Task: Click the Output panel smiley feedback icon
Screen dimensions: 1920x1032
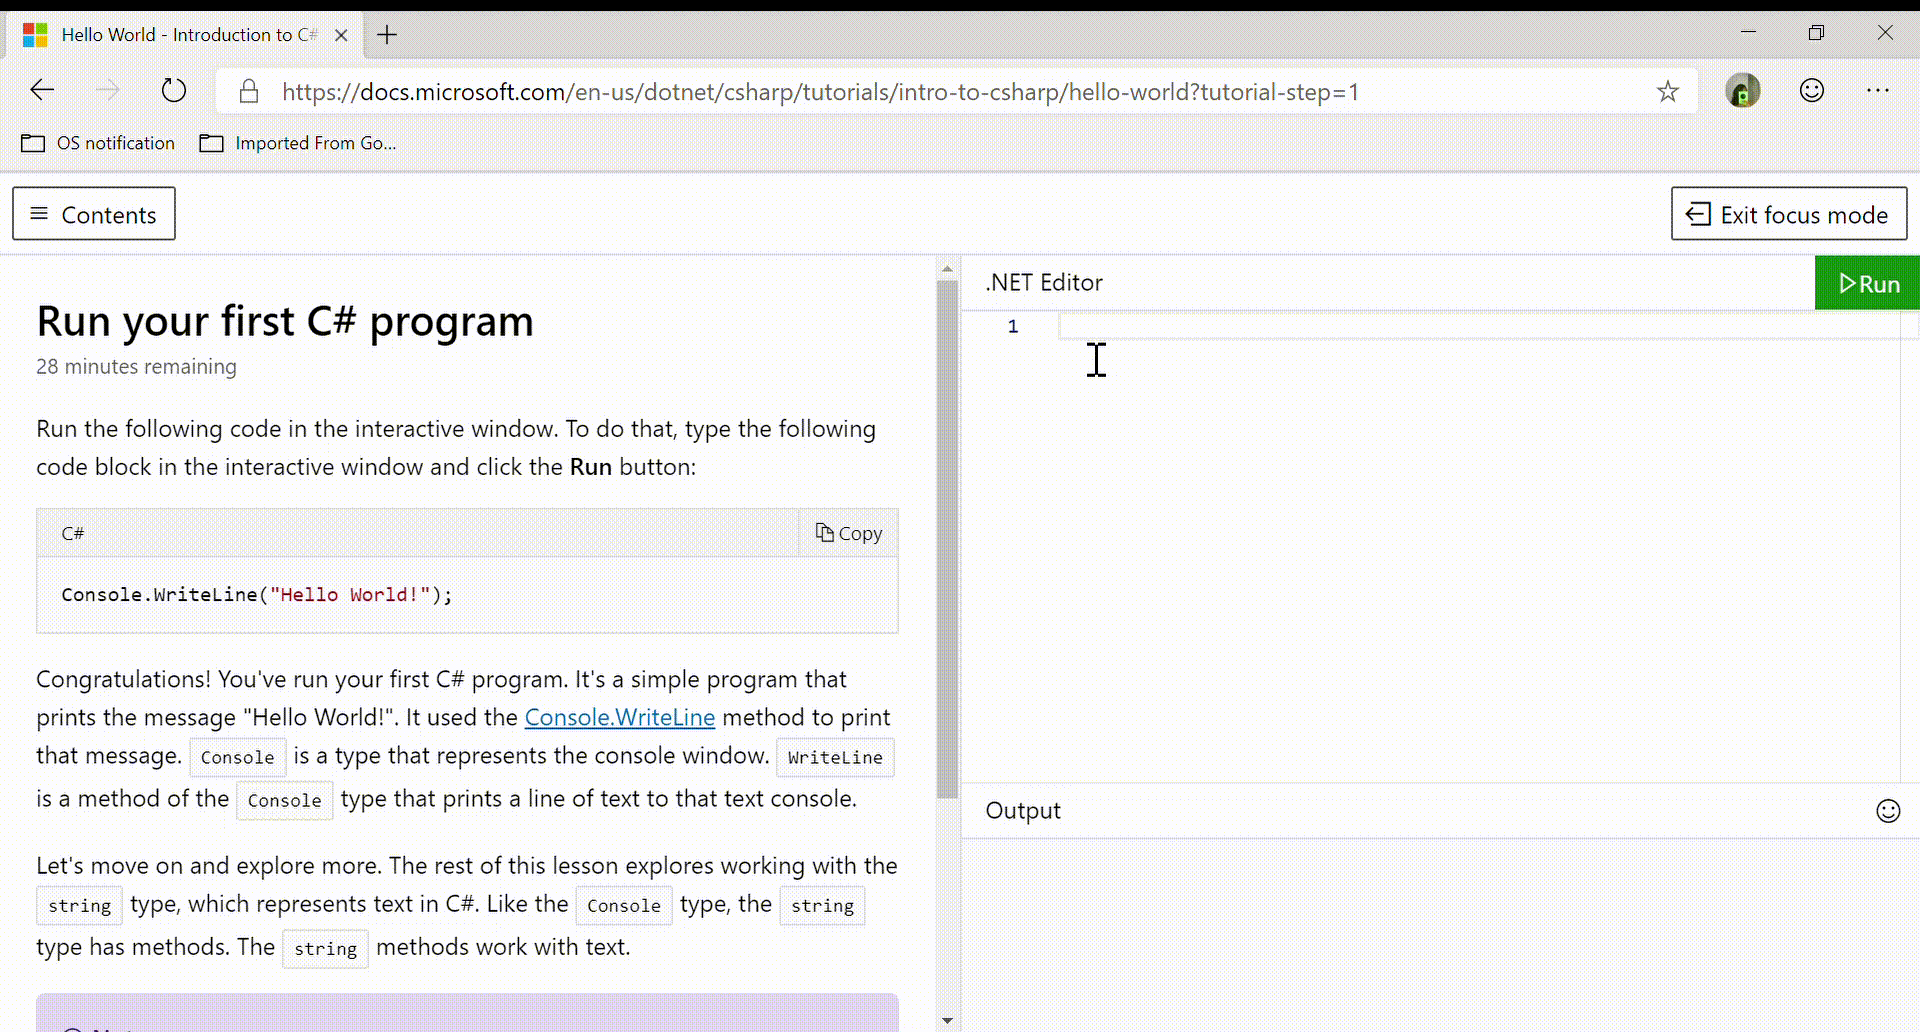Action: [x=1888, y=811]
